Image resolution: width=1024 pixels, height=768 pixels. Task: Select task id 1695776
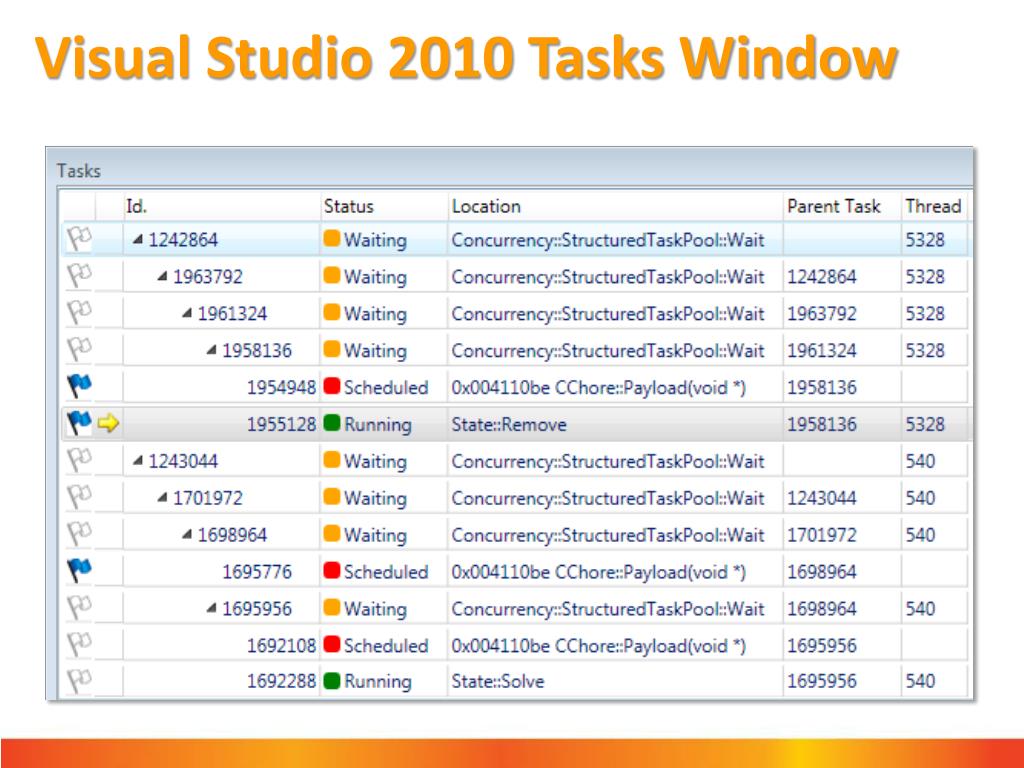tap(257, 571)
